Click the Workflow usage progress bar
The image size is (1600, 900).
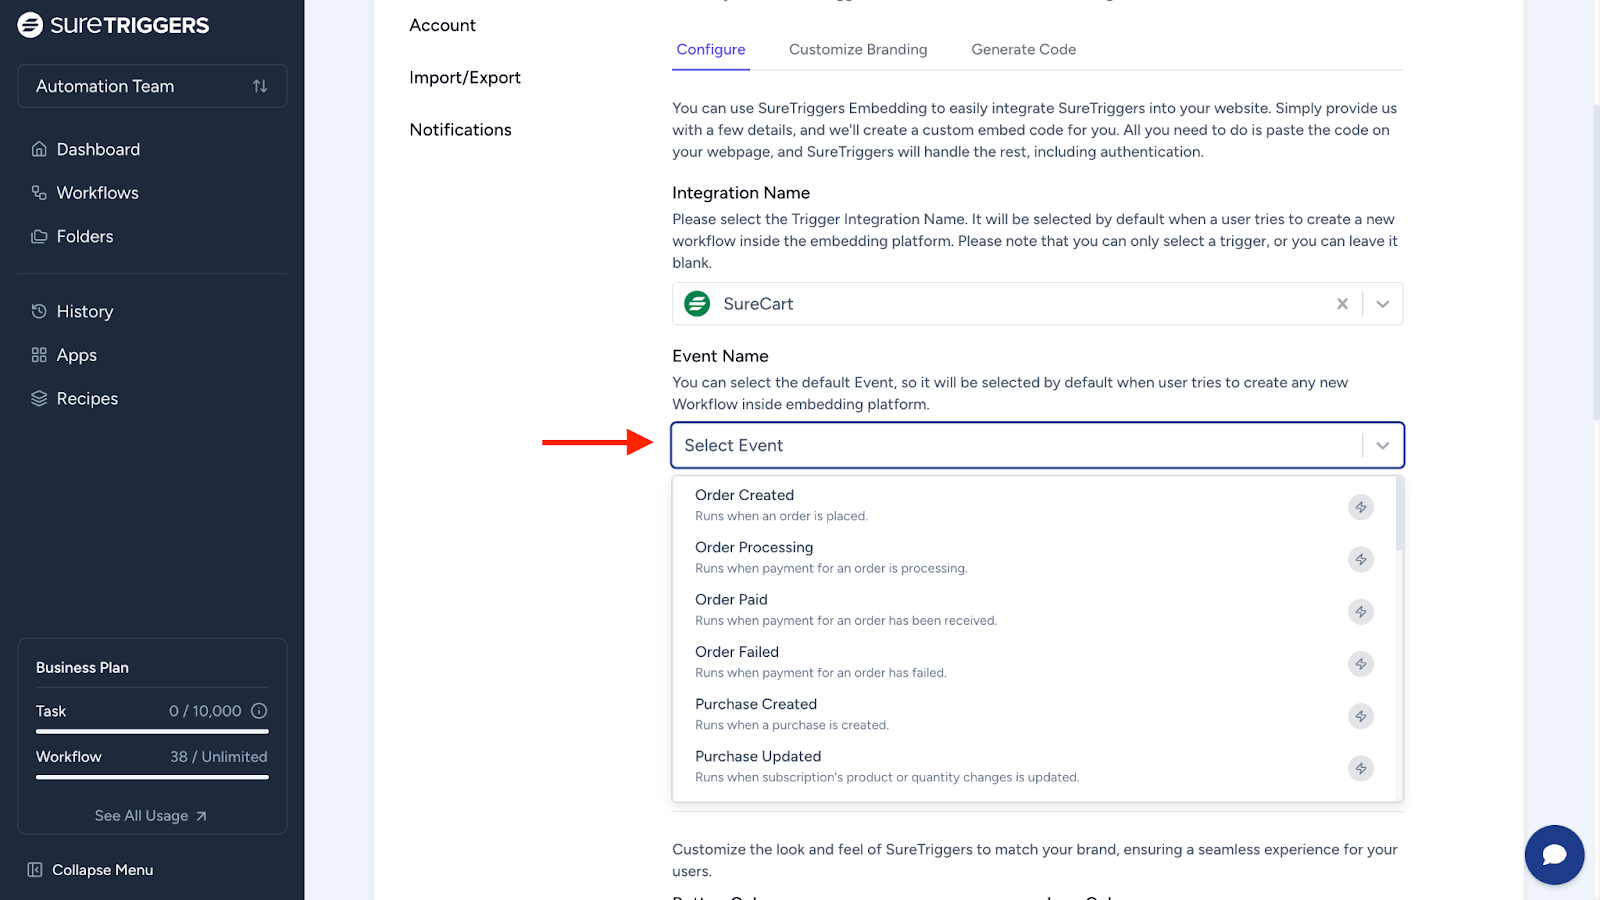tap(152, 777)
